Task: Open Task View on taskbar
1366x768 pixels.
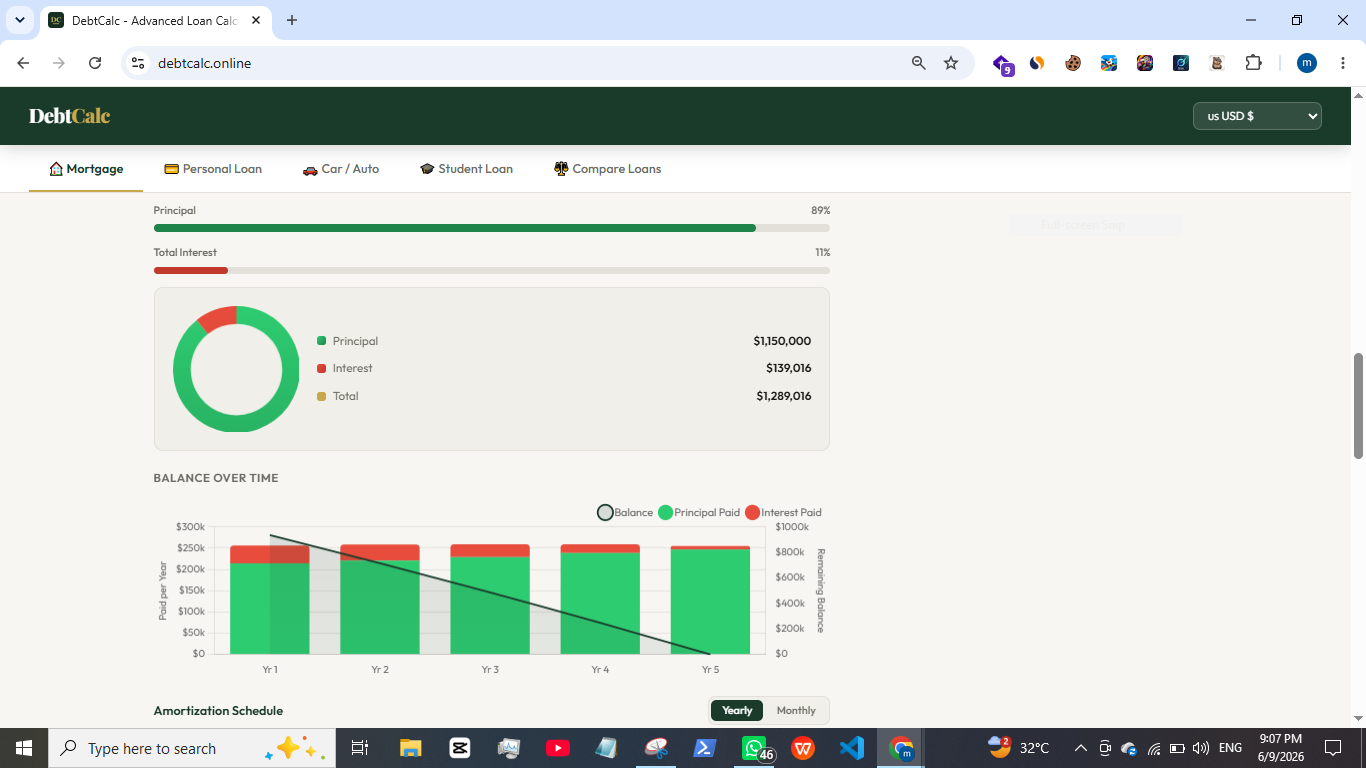Action: tap(360, 748)
